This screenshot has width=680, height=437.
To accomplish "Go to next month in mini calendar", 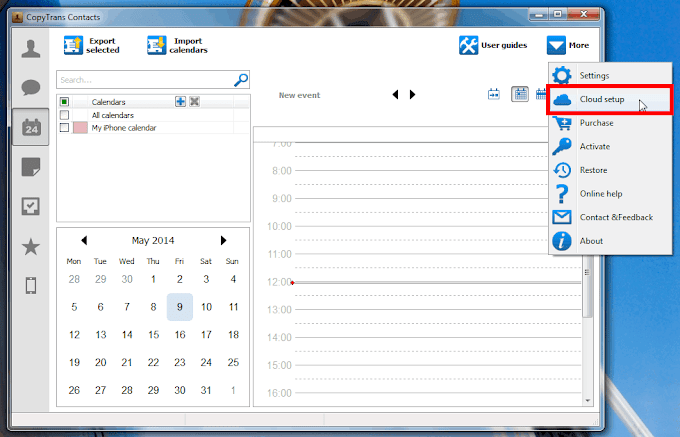I will click(x=223, y=240).
